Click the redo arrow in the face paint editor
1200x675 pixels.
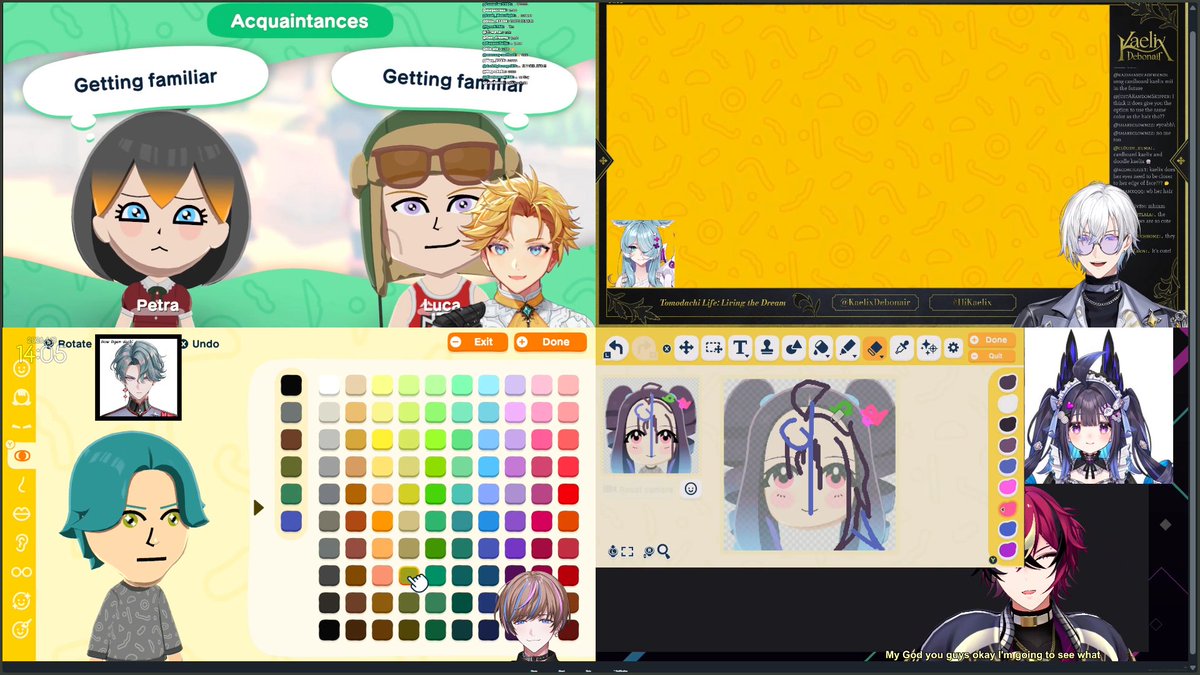click(646, 348)
